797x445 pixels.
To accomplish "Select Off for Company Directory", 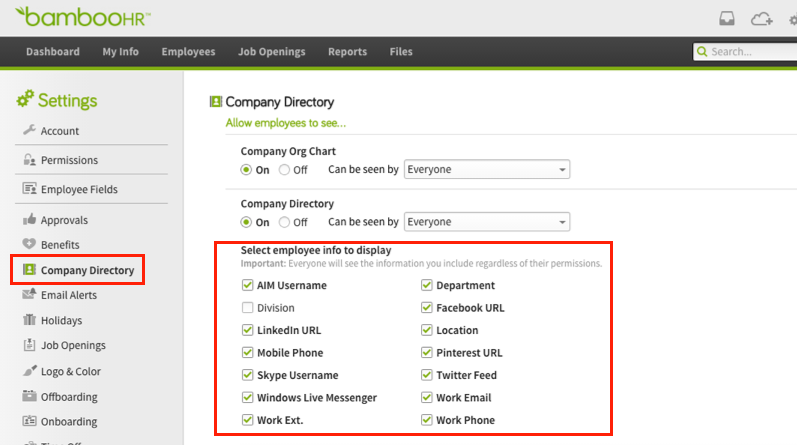I will coord(285,222).
